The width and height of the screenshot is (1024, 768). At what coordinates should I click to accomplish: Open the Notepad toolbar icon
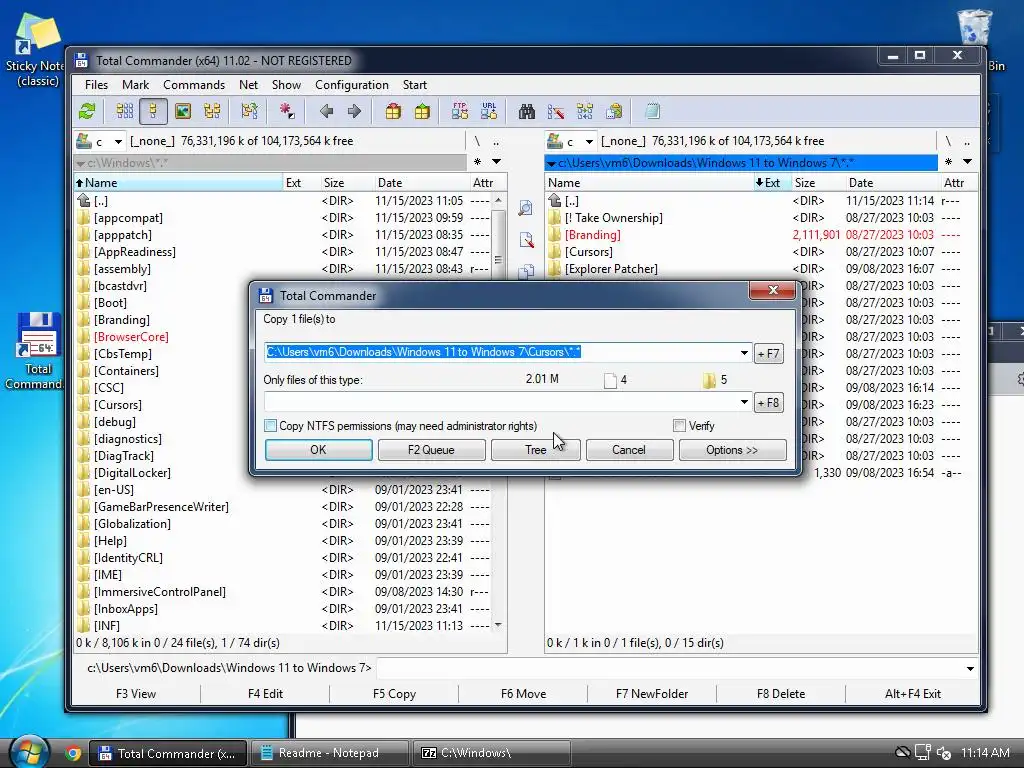tap(652, 111)
